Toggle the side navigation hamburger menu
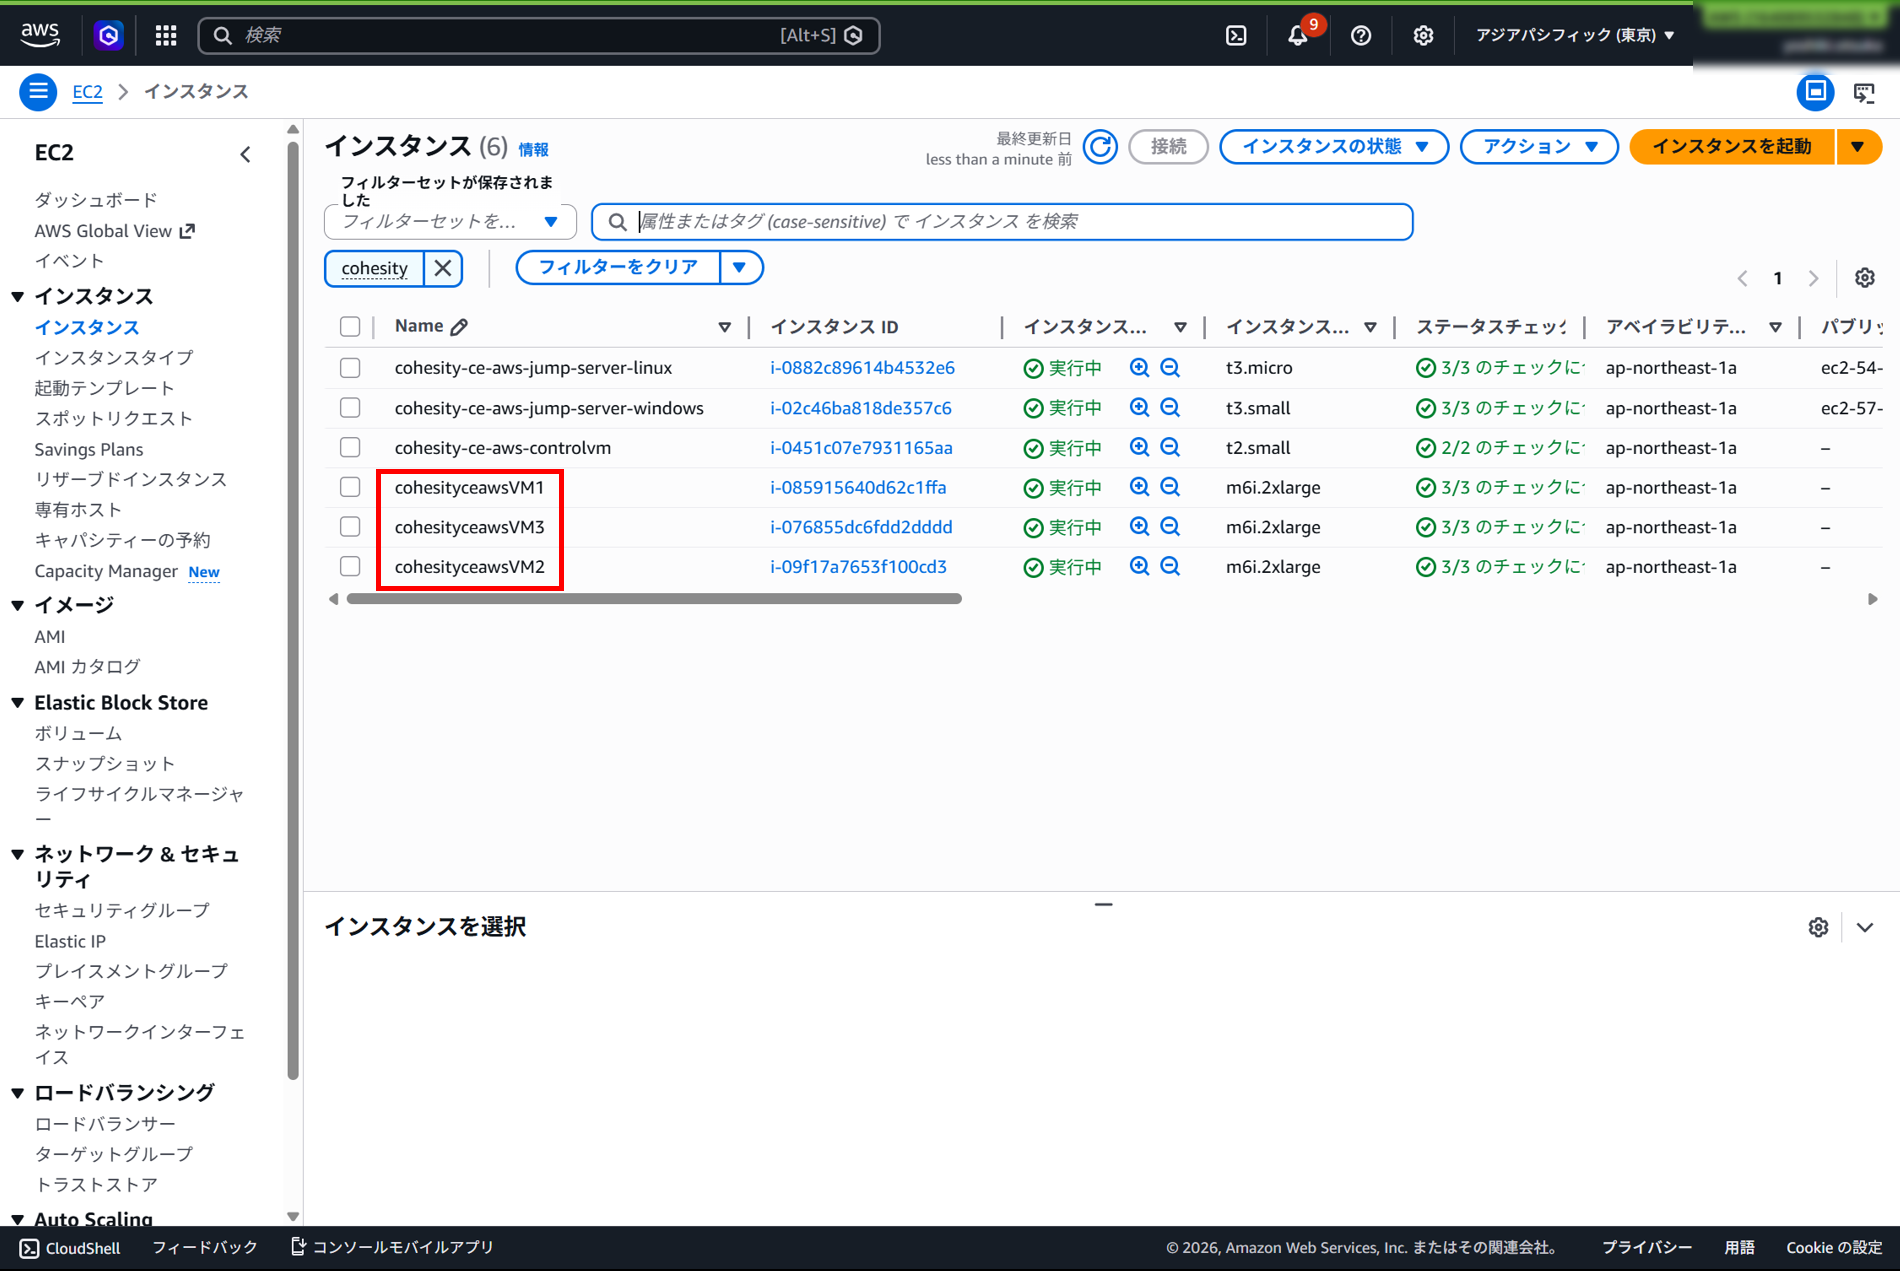 tap(38, 92)
